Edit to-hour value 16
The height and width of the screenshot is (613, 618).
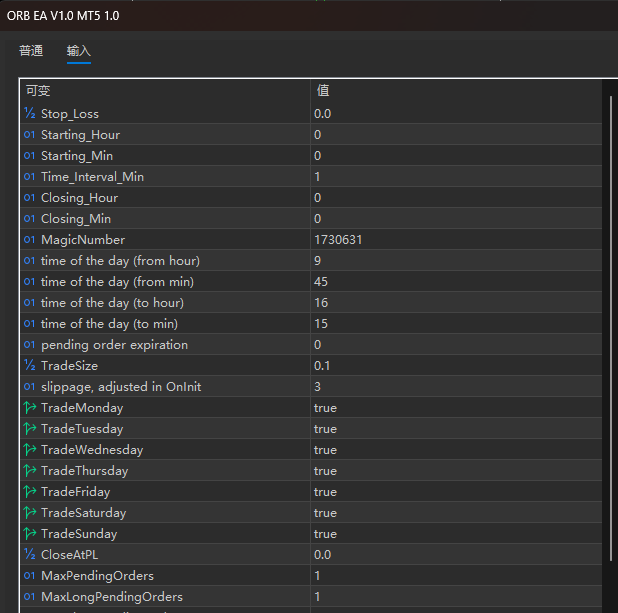(456, 302)
